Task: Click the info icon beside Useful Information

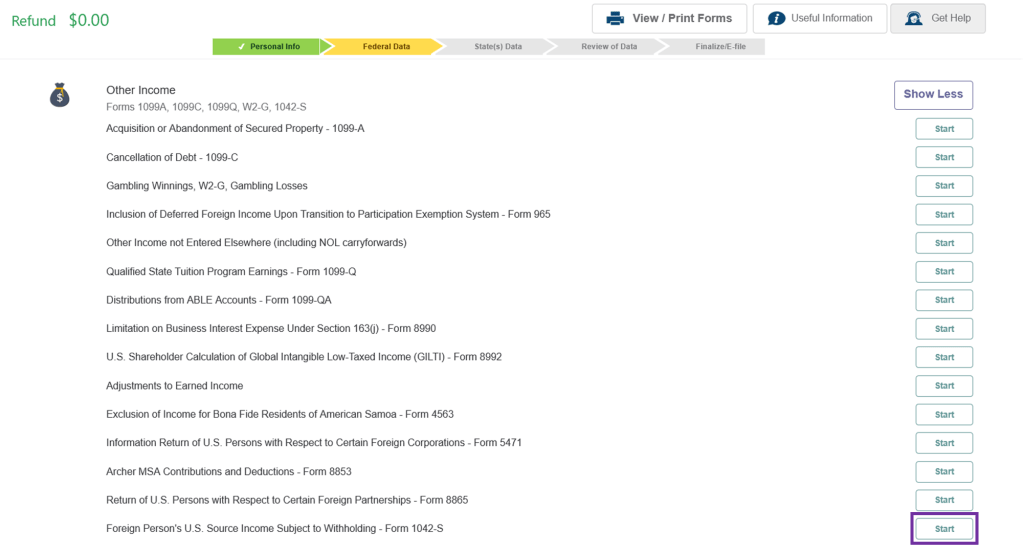Action: point(776,18)
